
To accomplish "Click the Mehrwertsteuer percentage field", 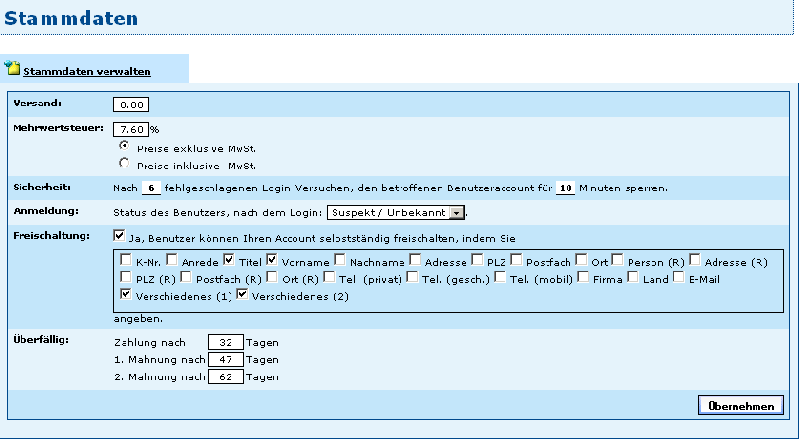I will (131, 129).
